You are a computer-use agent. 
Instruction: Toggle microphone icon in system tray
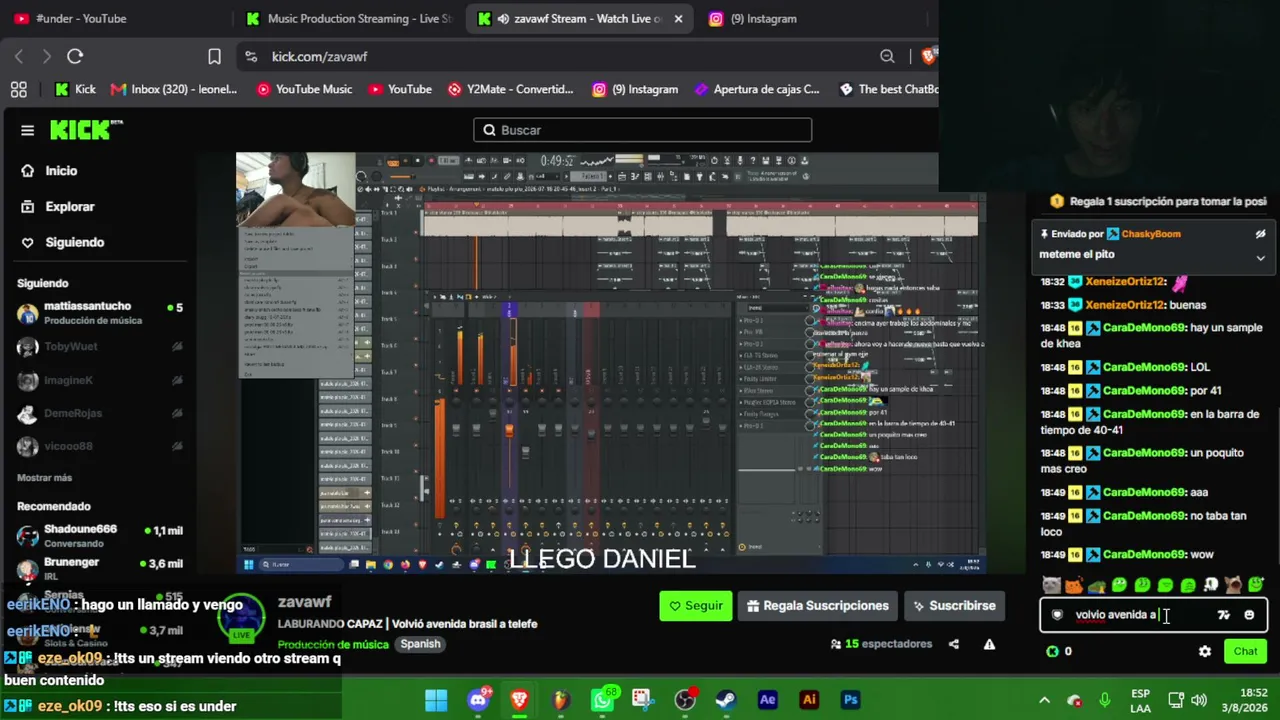(1105, 700)
